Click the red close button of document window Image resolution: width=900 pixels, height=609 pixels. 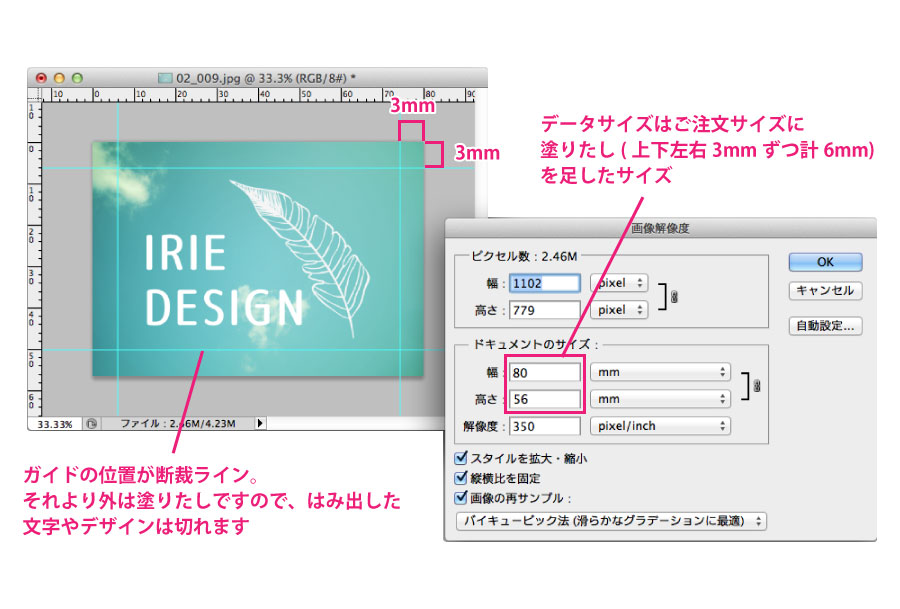tap(41, 77)
